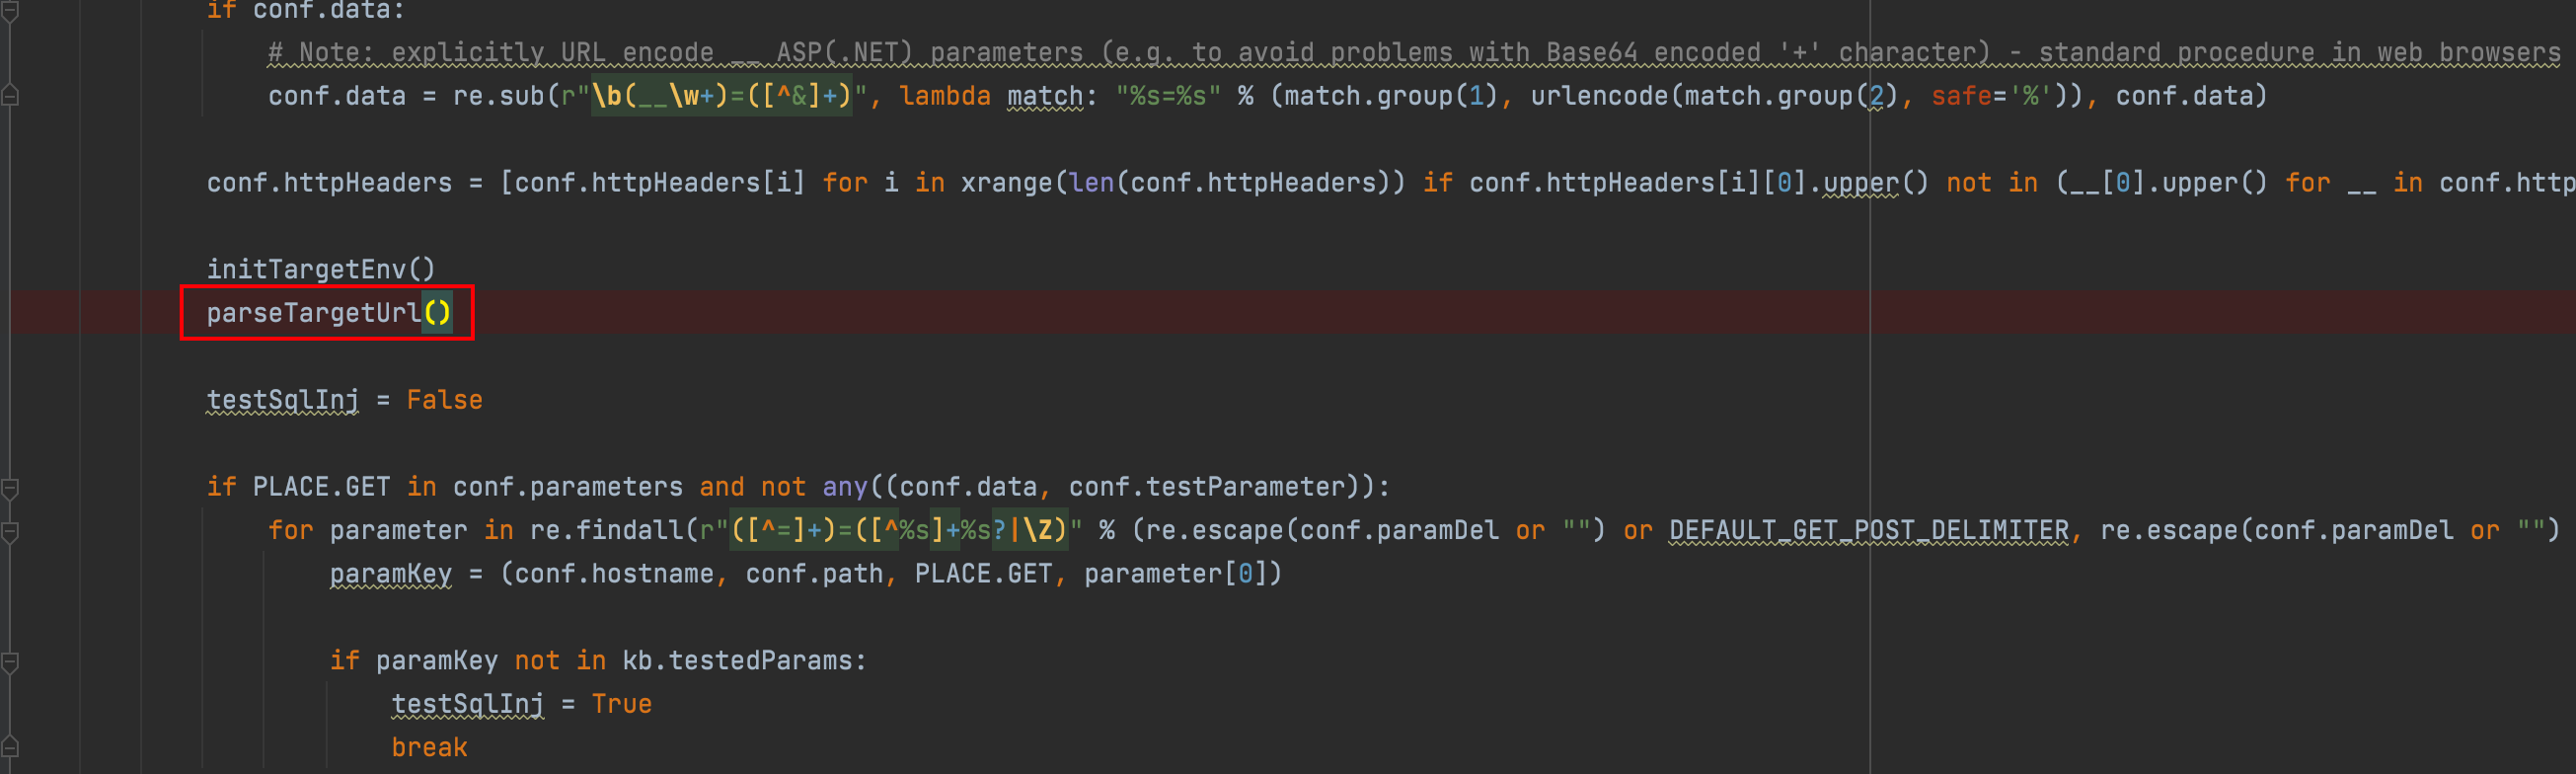Image resolution: width=2576 pixels, height=774 pixels.
Task: Click the True value under kb.testedParams check
Action: (621, 704)
